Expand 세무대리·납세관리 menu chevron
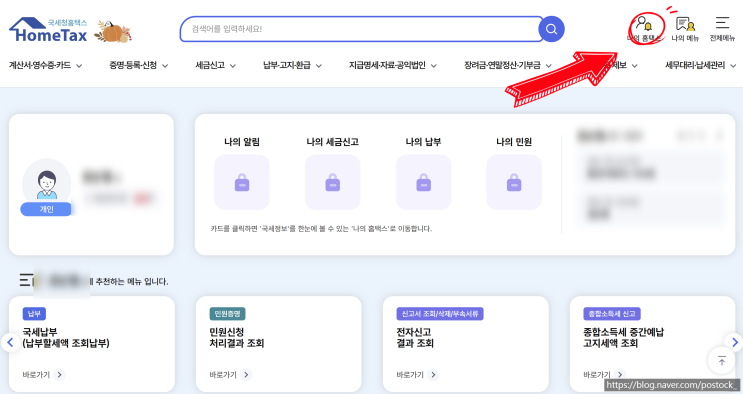This screenshot has width=743, height=394. [733, 66]
